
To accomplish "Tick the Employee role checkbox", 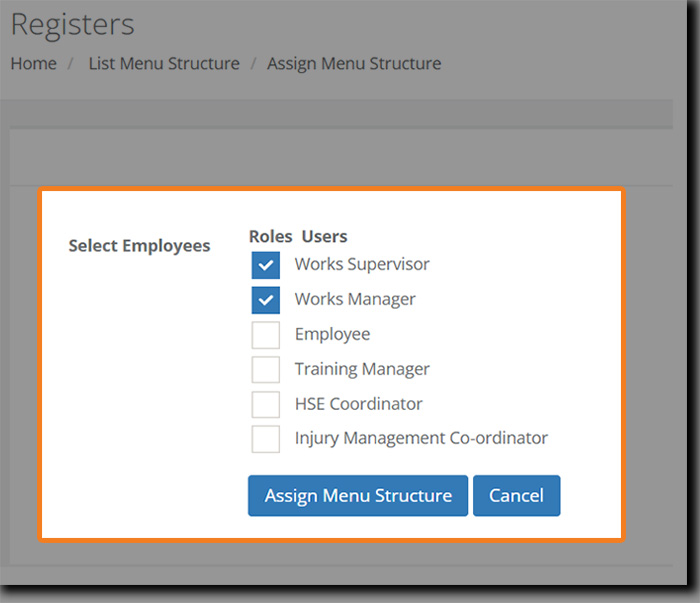I will (x=266, y=335).
